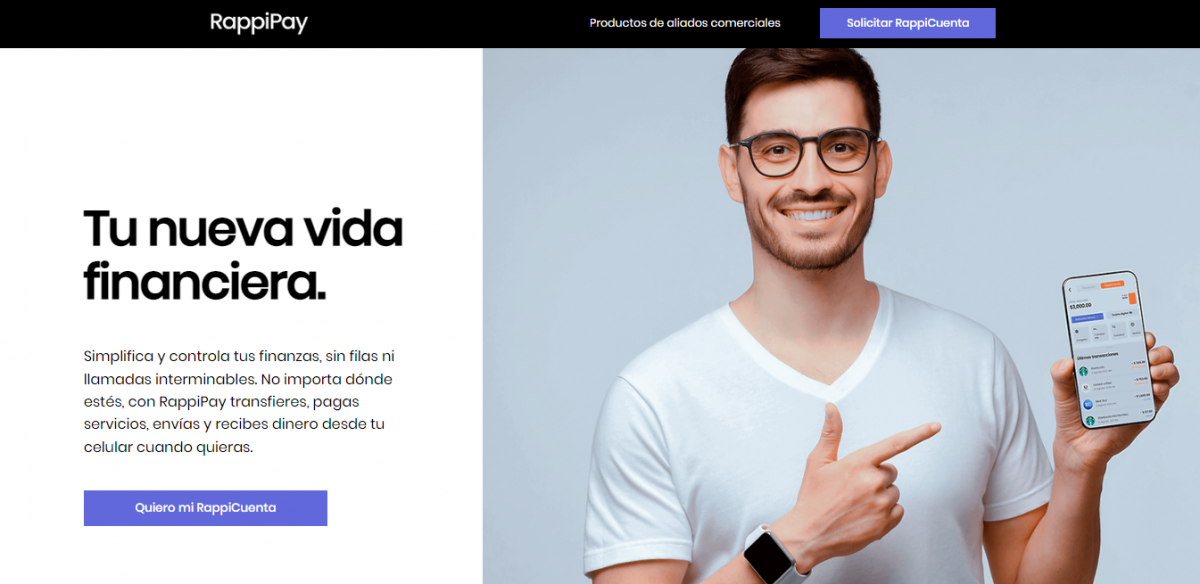Click the blue button on phone screen
This screenshot has width=1200, height=584.
click(x=1087, y=317)
